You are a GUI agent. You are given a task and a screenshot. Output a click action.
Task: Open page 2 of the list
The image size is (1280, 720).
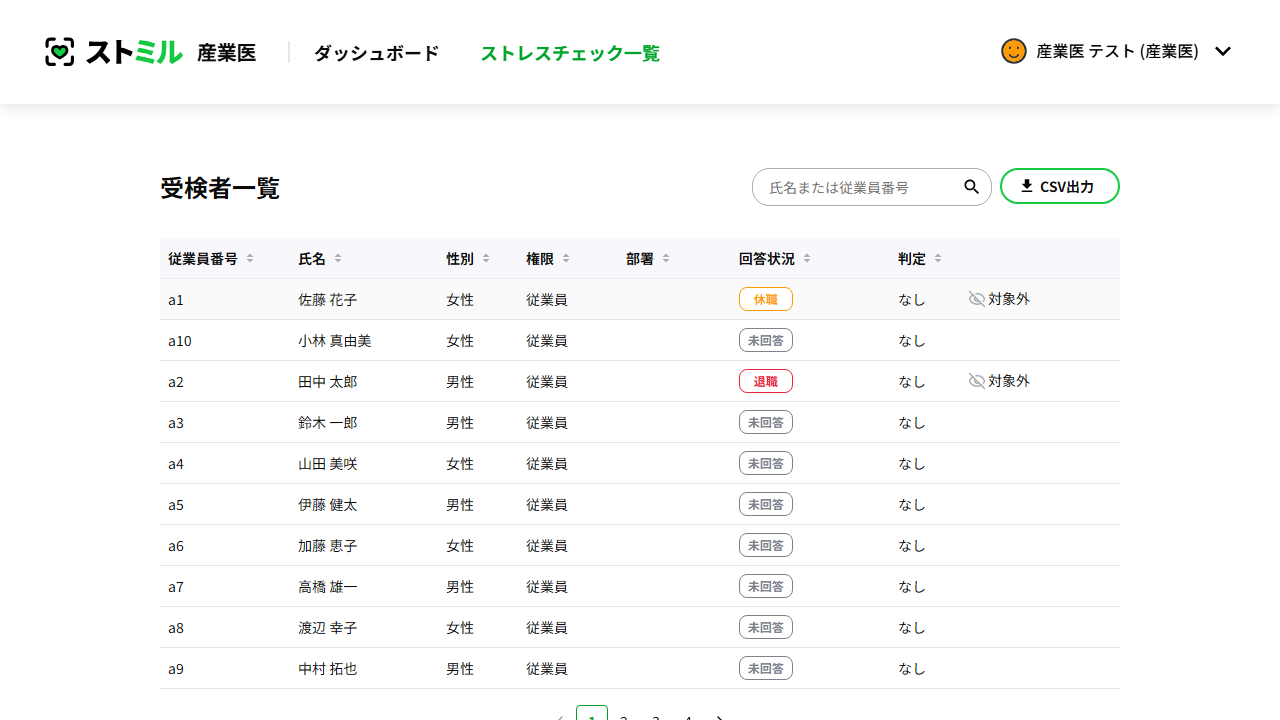click(x=624, y=717)
